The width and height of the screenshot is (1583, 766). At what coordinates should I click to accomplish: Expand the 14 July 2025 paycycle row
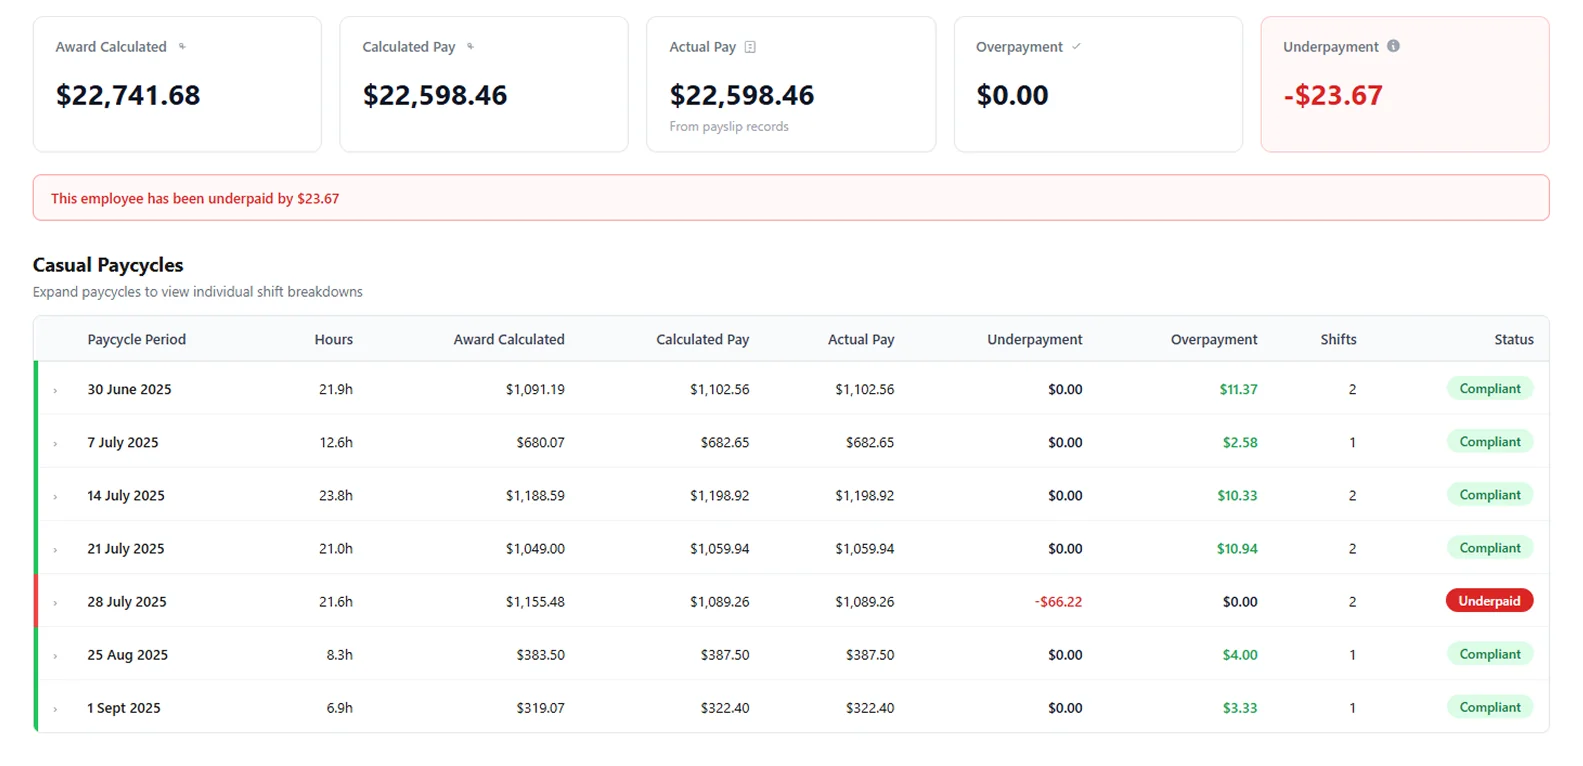coord(55,496)
